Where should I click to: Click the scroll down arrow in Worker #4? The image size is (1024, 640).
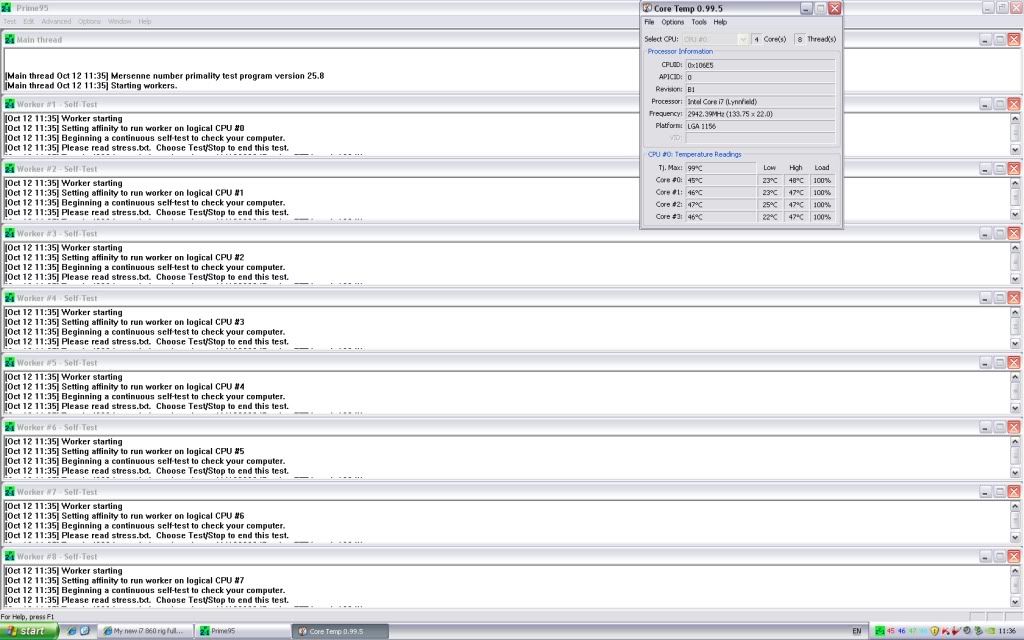(1015, 344)
